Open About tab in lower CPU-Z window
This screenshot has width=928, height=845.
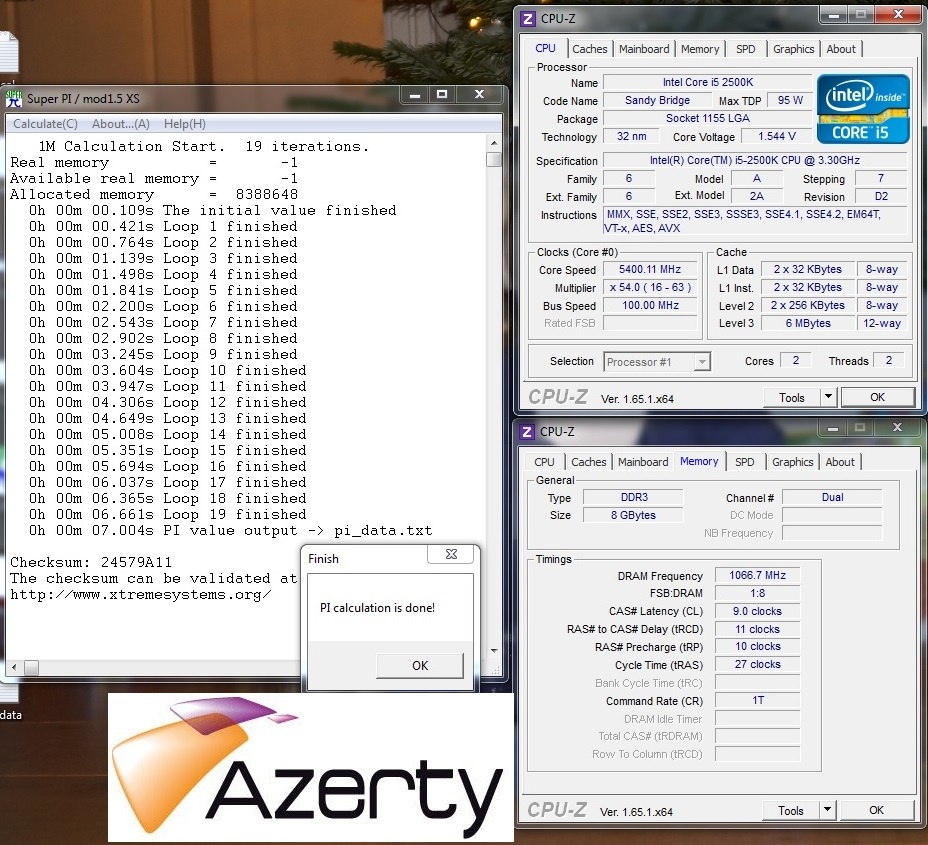(839, 462)
